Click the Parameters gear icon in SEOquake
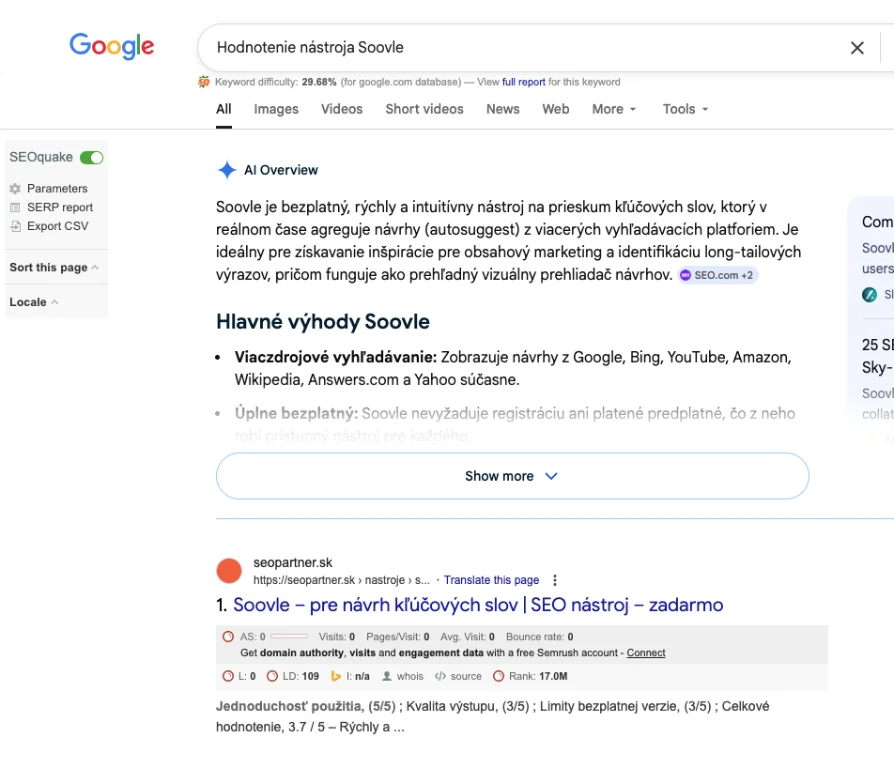894x768 pixels. coord(15,189)
